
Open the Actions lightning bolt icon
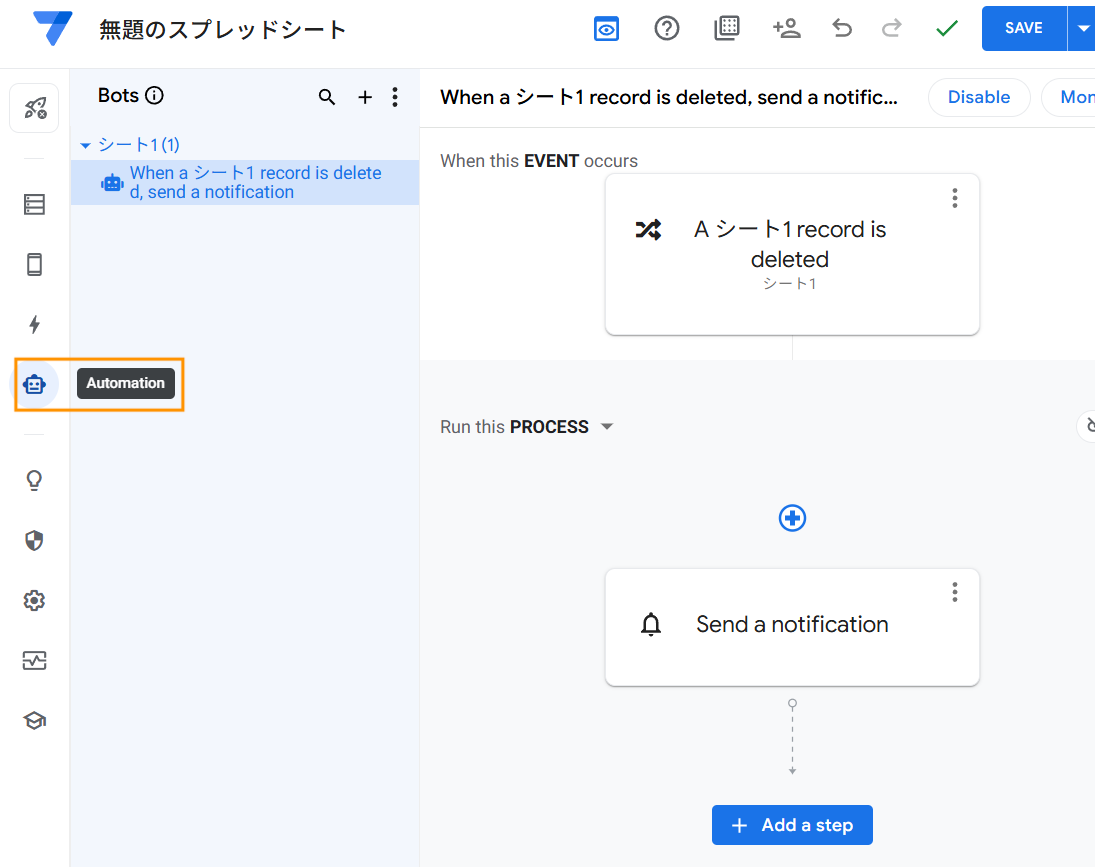[34, 324]
